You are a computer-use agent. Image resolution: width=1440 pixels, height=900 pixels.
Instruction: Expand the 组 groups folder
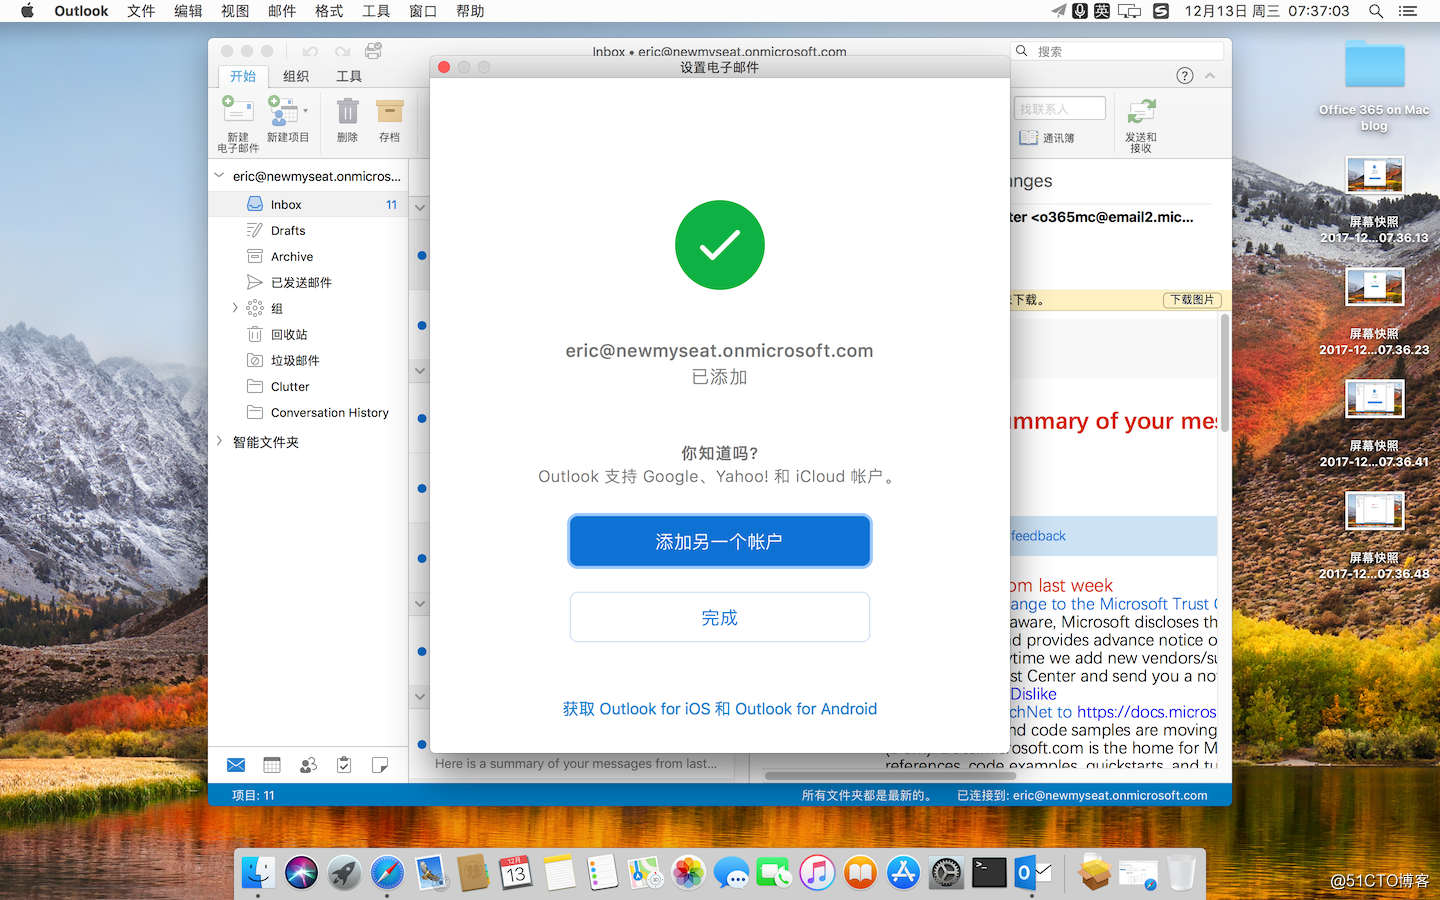pos(235,308)
